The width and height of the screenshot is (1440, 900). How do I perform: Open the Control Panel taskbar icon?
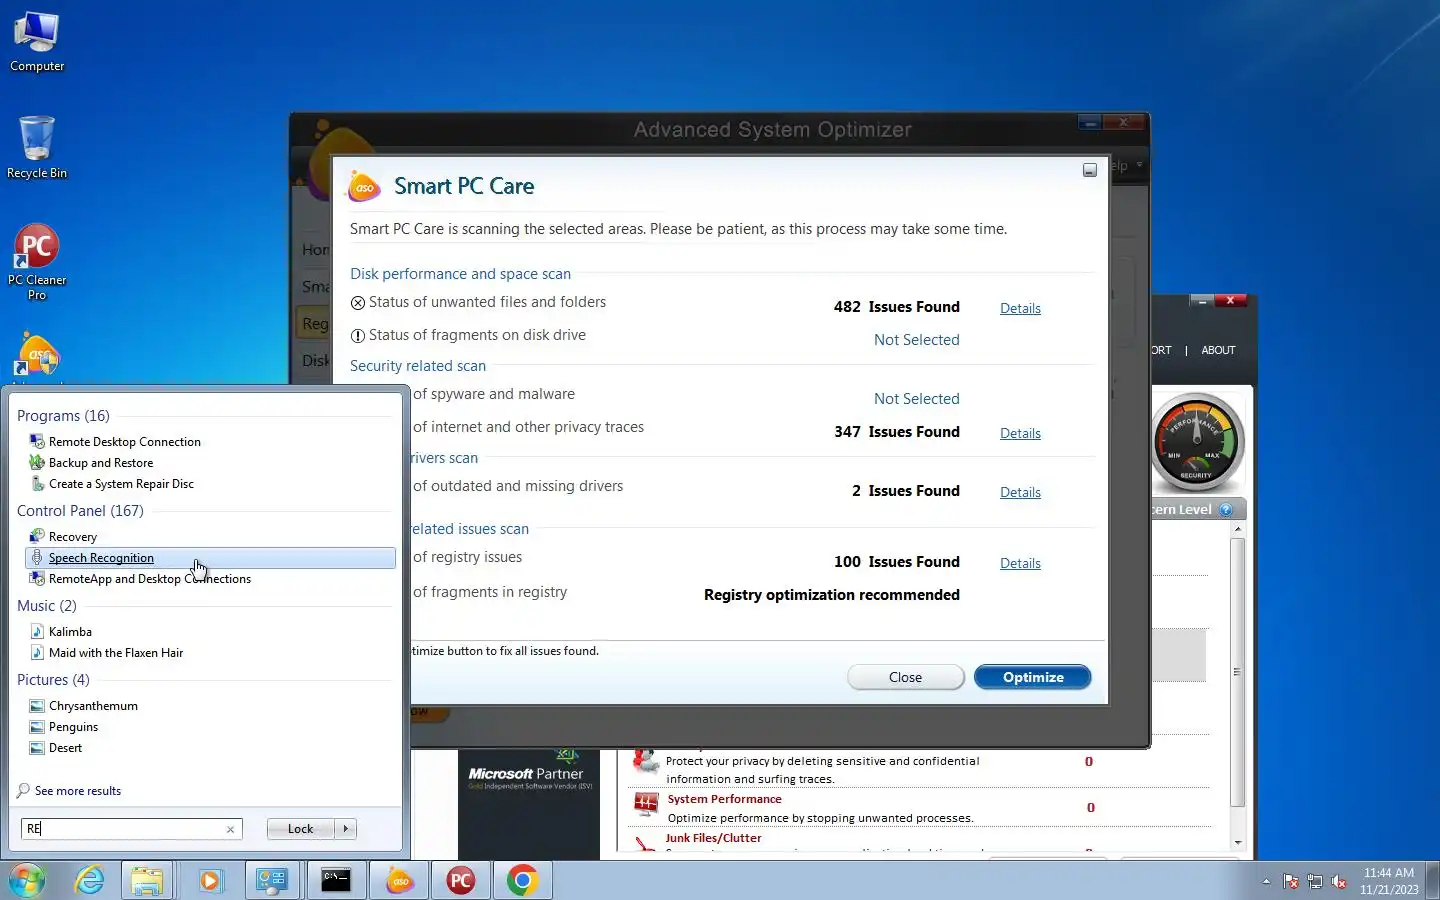click(272, 881)
